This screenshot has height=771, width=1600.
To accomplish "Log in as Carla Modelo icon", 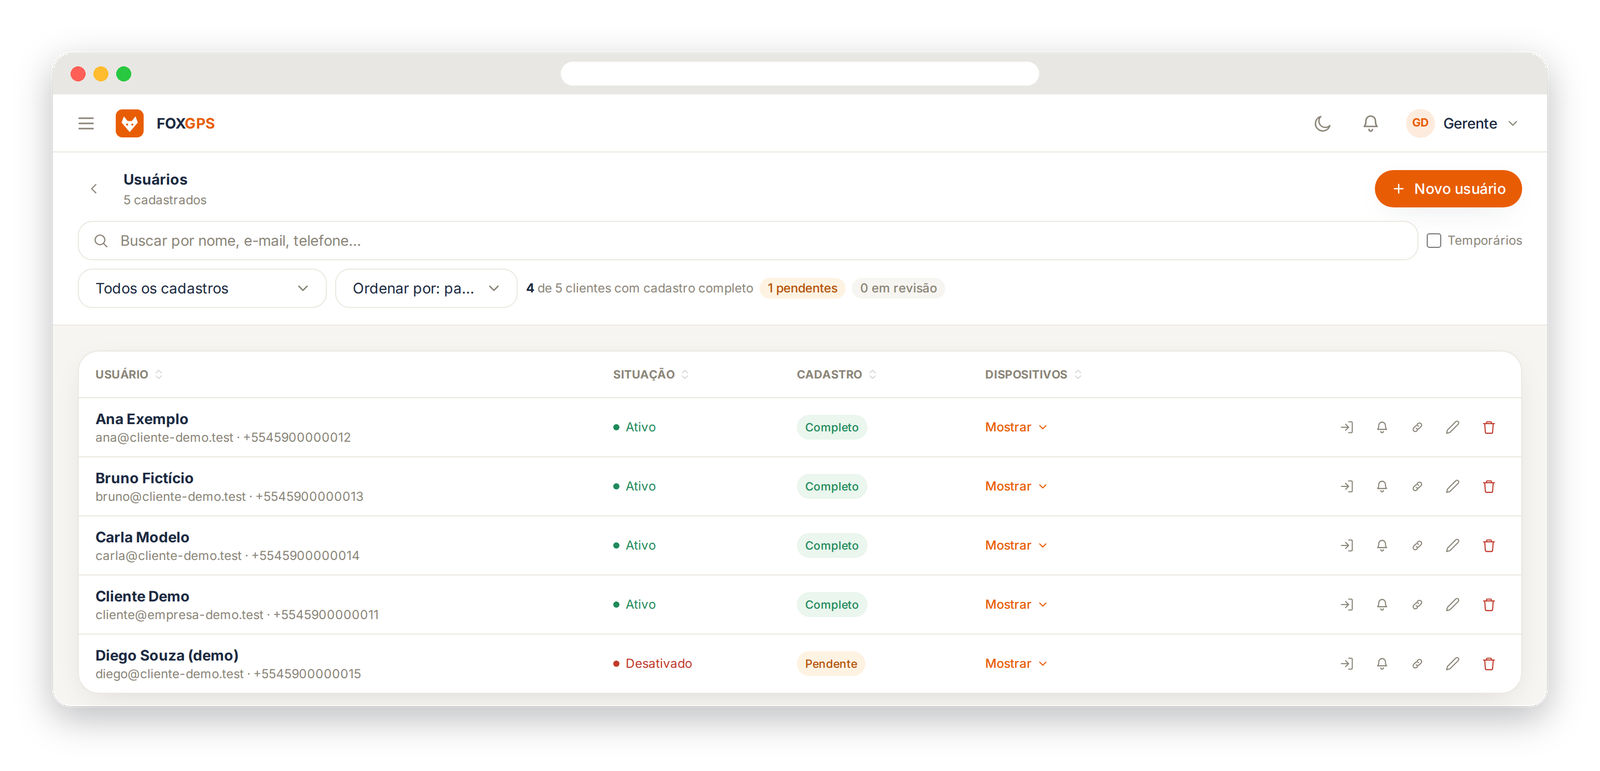I will click(x=1347, y=546).
